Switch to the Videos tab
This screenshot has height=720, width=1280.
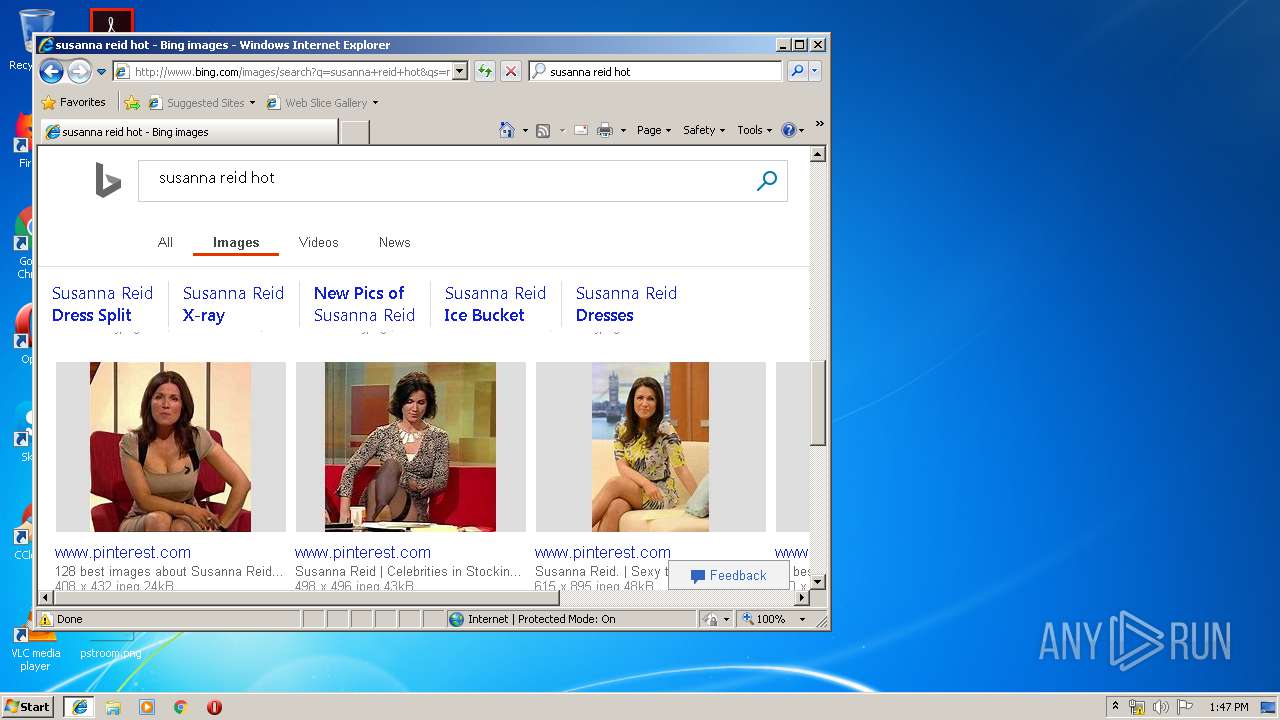(x=318, y=242)
